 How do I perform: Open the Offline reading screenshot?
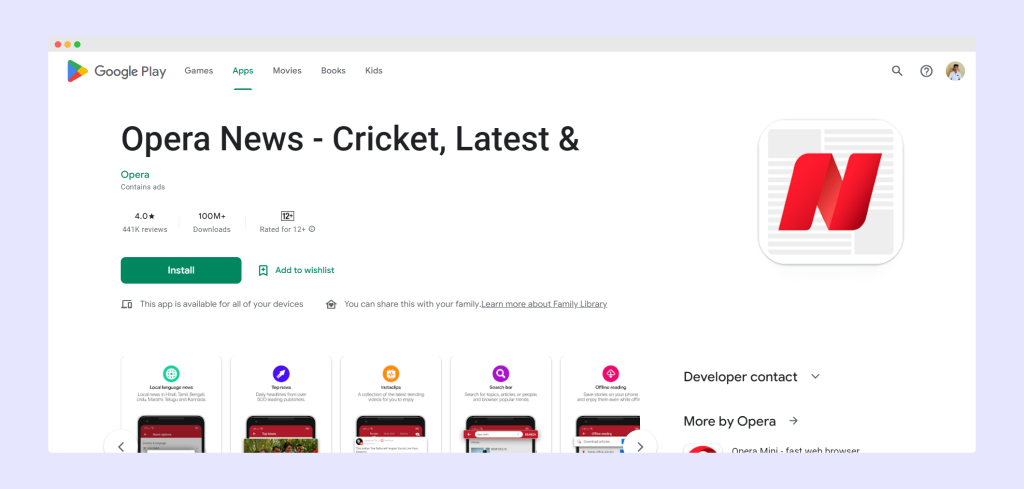coord(601,404)
